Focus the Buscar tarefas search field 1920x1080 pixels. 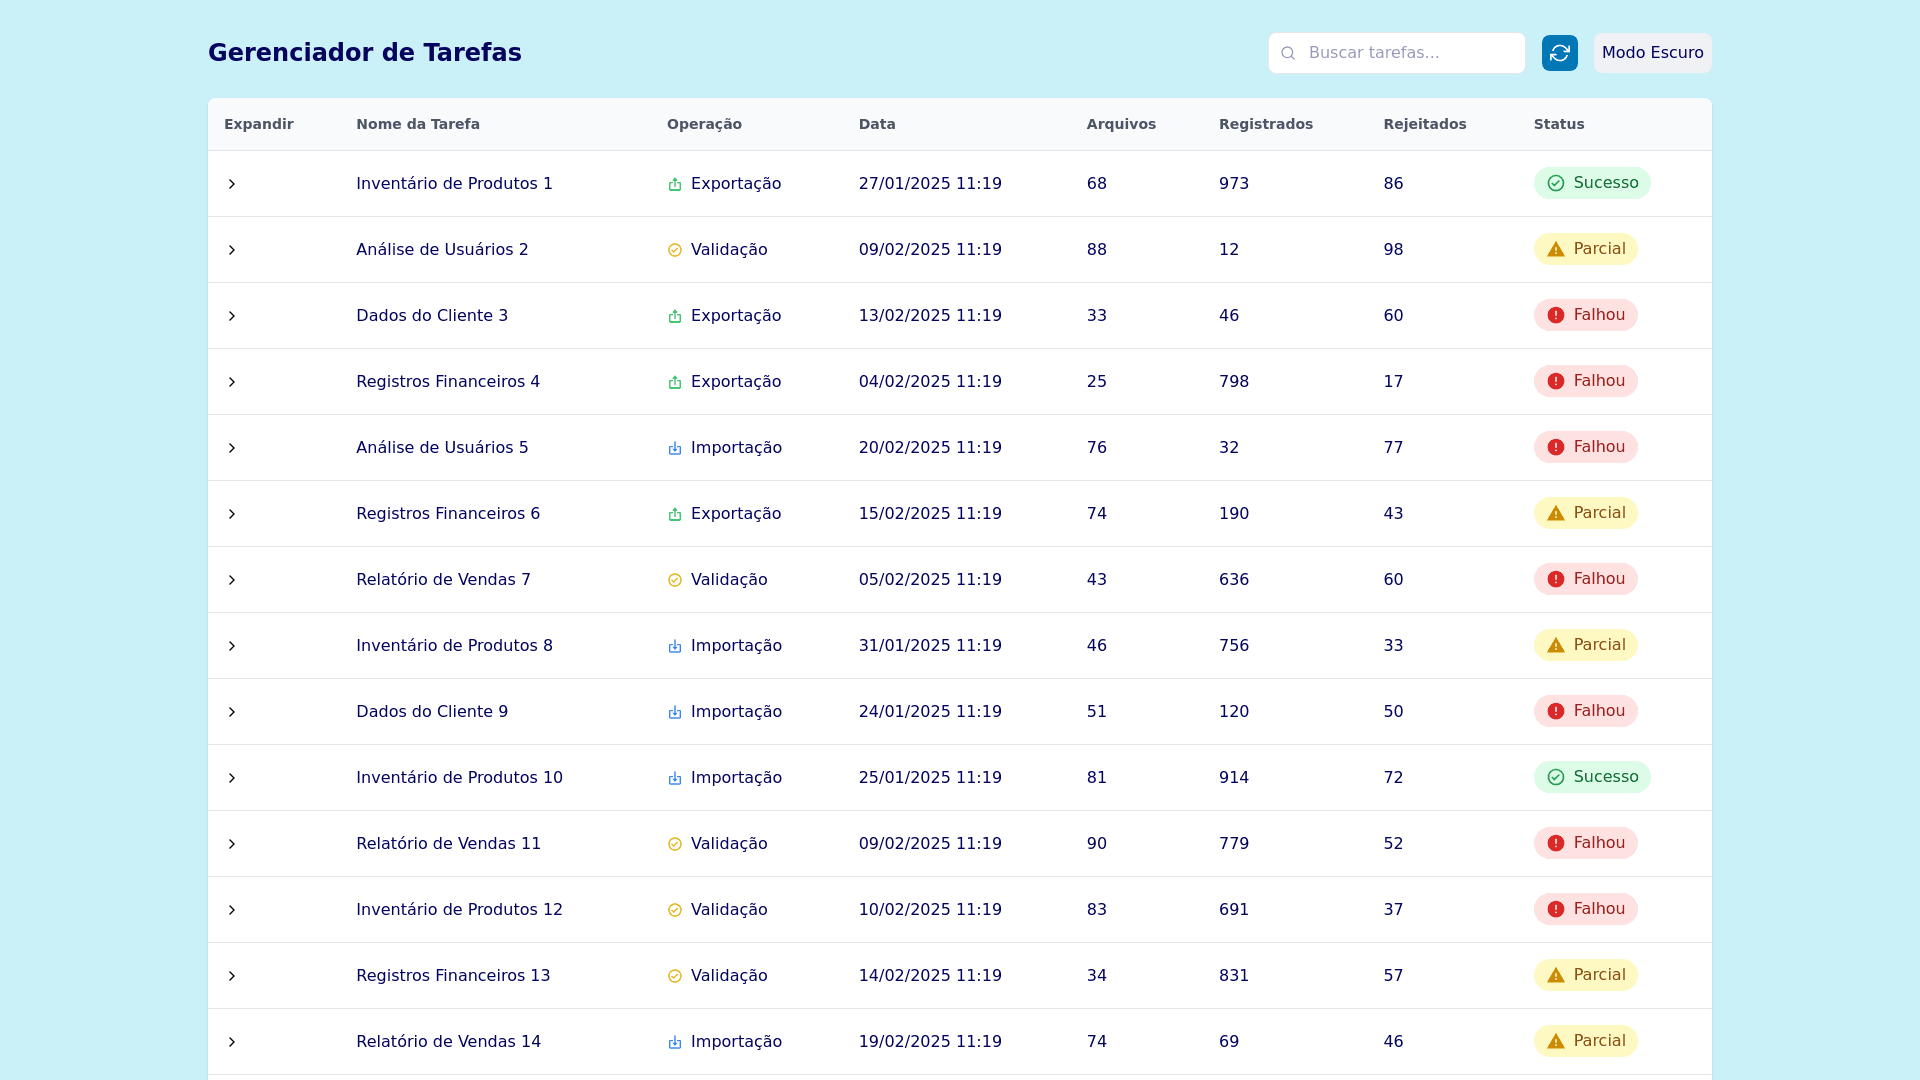pyautogui.click(x=1410, y=53)
